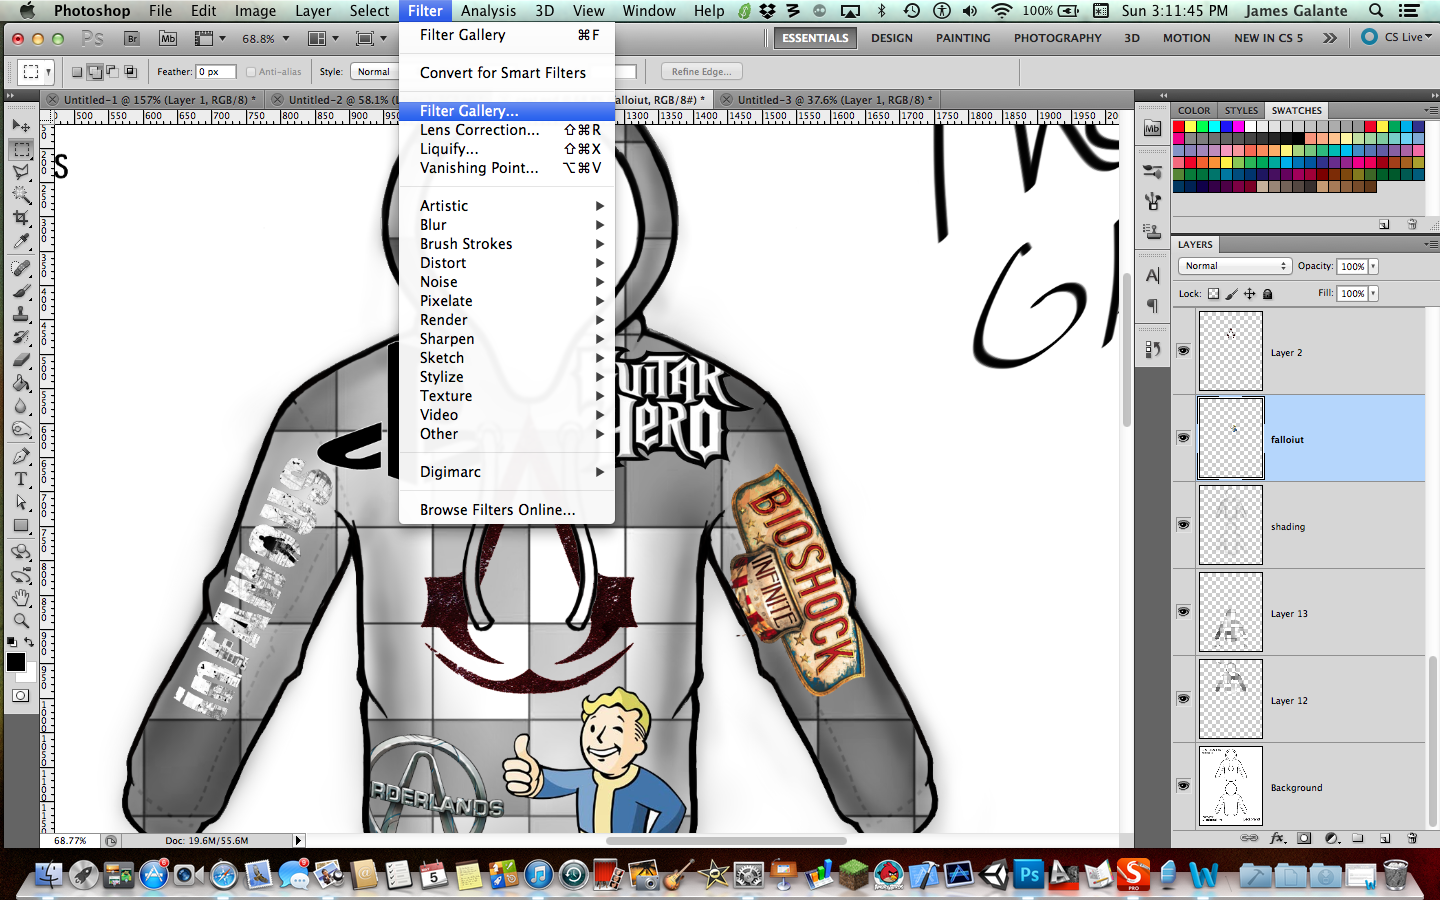This screenshot has width=1440, height=900.
Task: Open the Swatches panel options menu
Action: tap(1430, 110)
